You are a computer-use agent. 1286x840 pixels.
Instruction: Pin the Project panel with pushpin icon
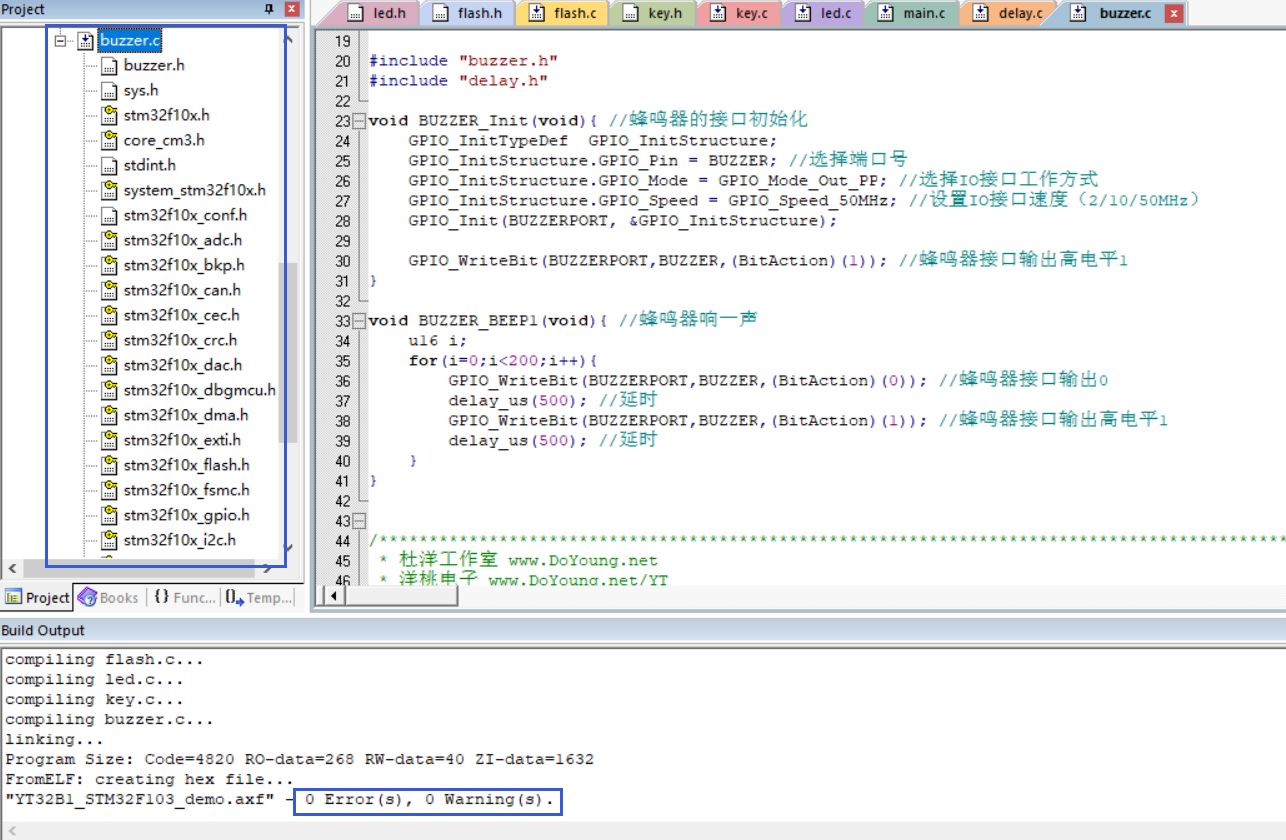(x=269, y=8)
